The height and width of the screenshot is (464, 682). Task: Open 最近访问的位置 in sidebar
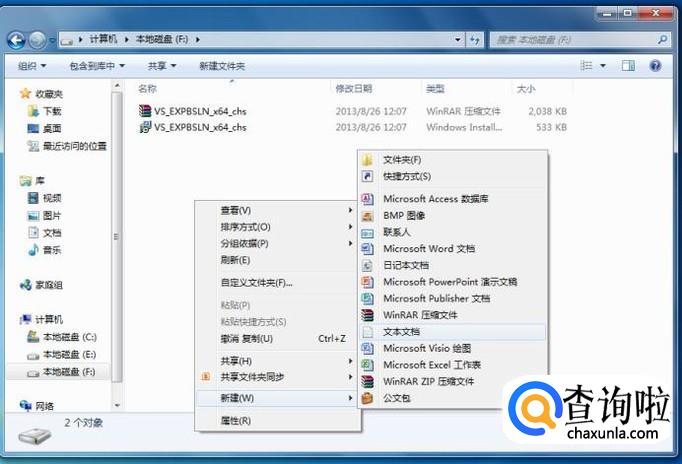point(67,146)
